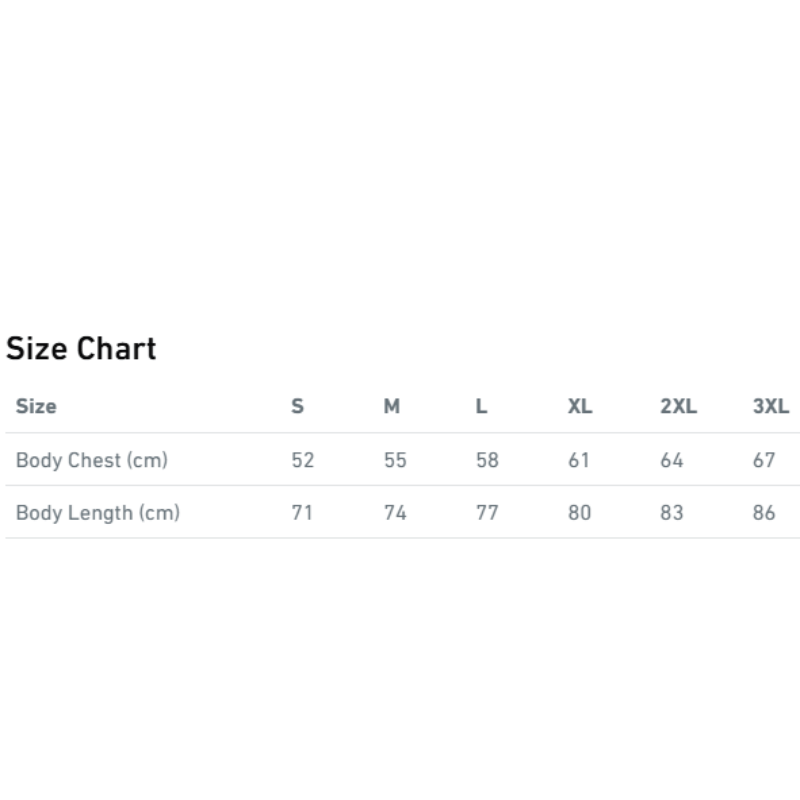This screenshot has width=800, height=800.
Task: Click the 2XL size column header
Action: click(x=678, y=406)
